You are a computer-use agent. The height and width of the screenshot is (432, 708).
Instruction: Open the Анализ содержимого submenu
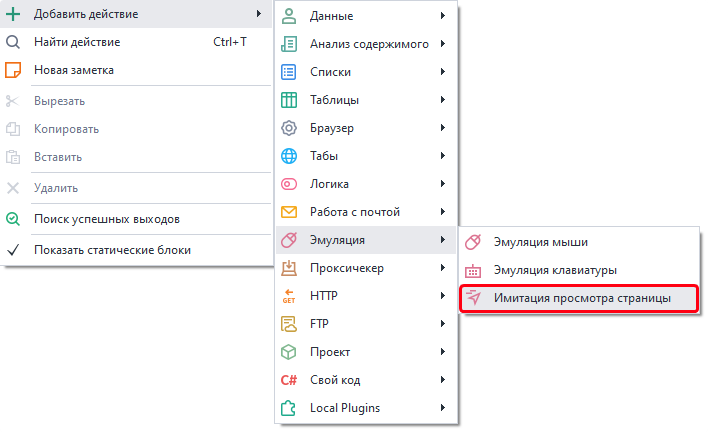coord(368,44)
